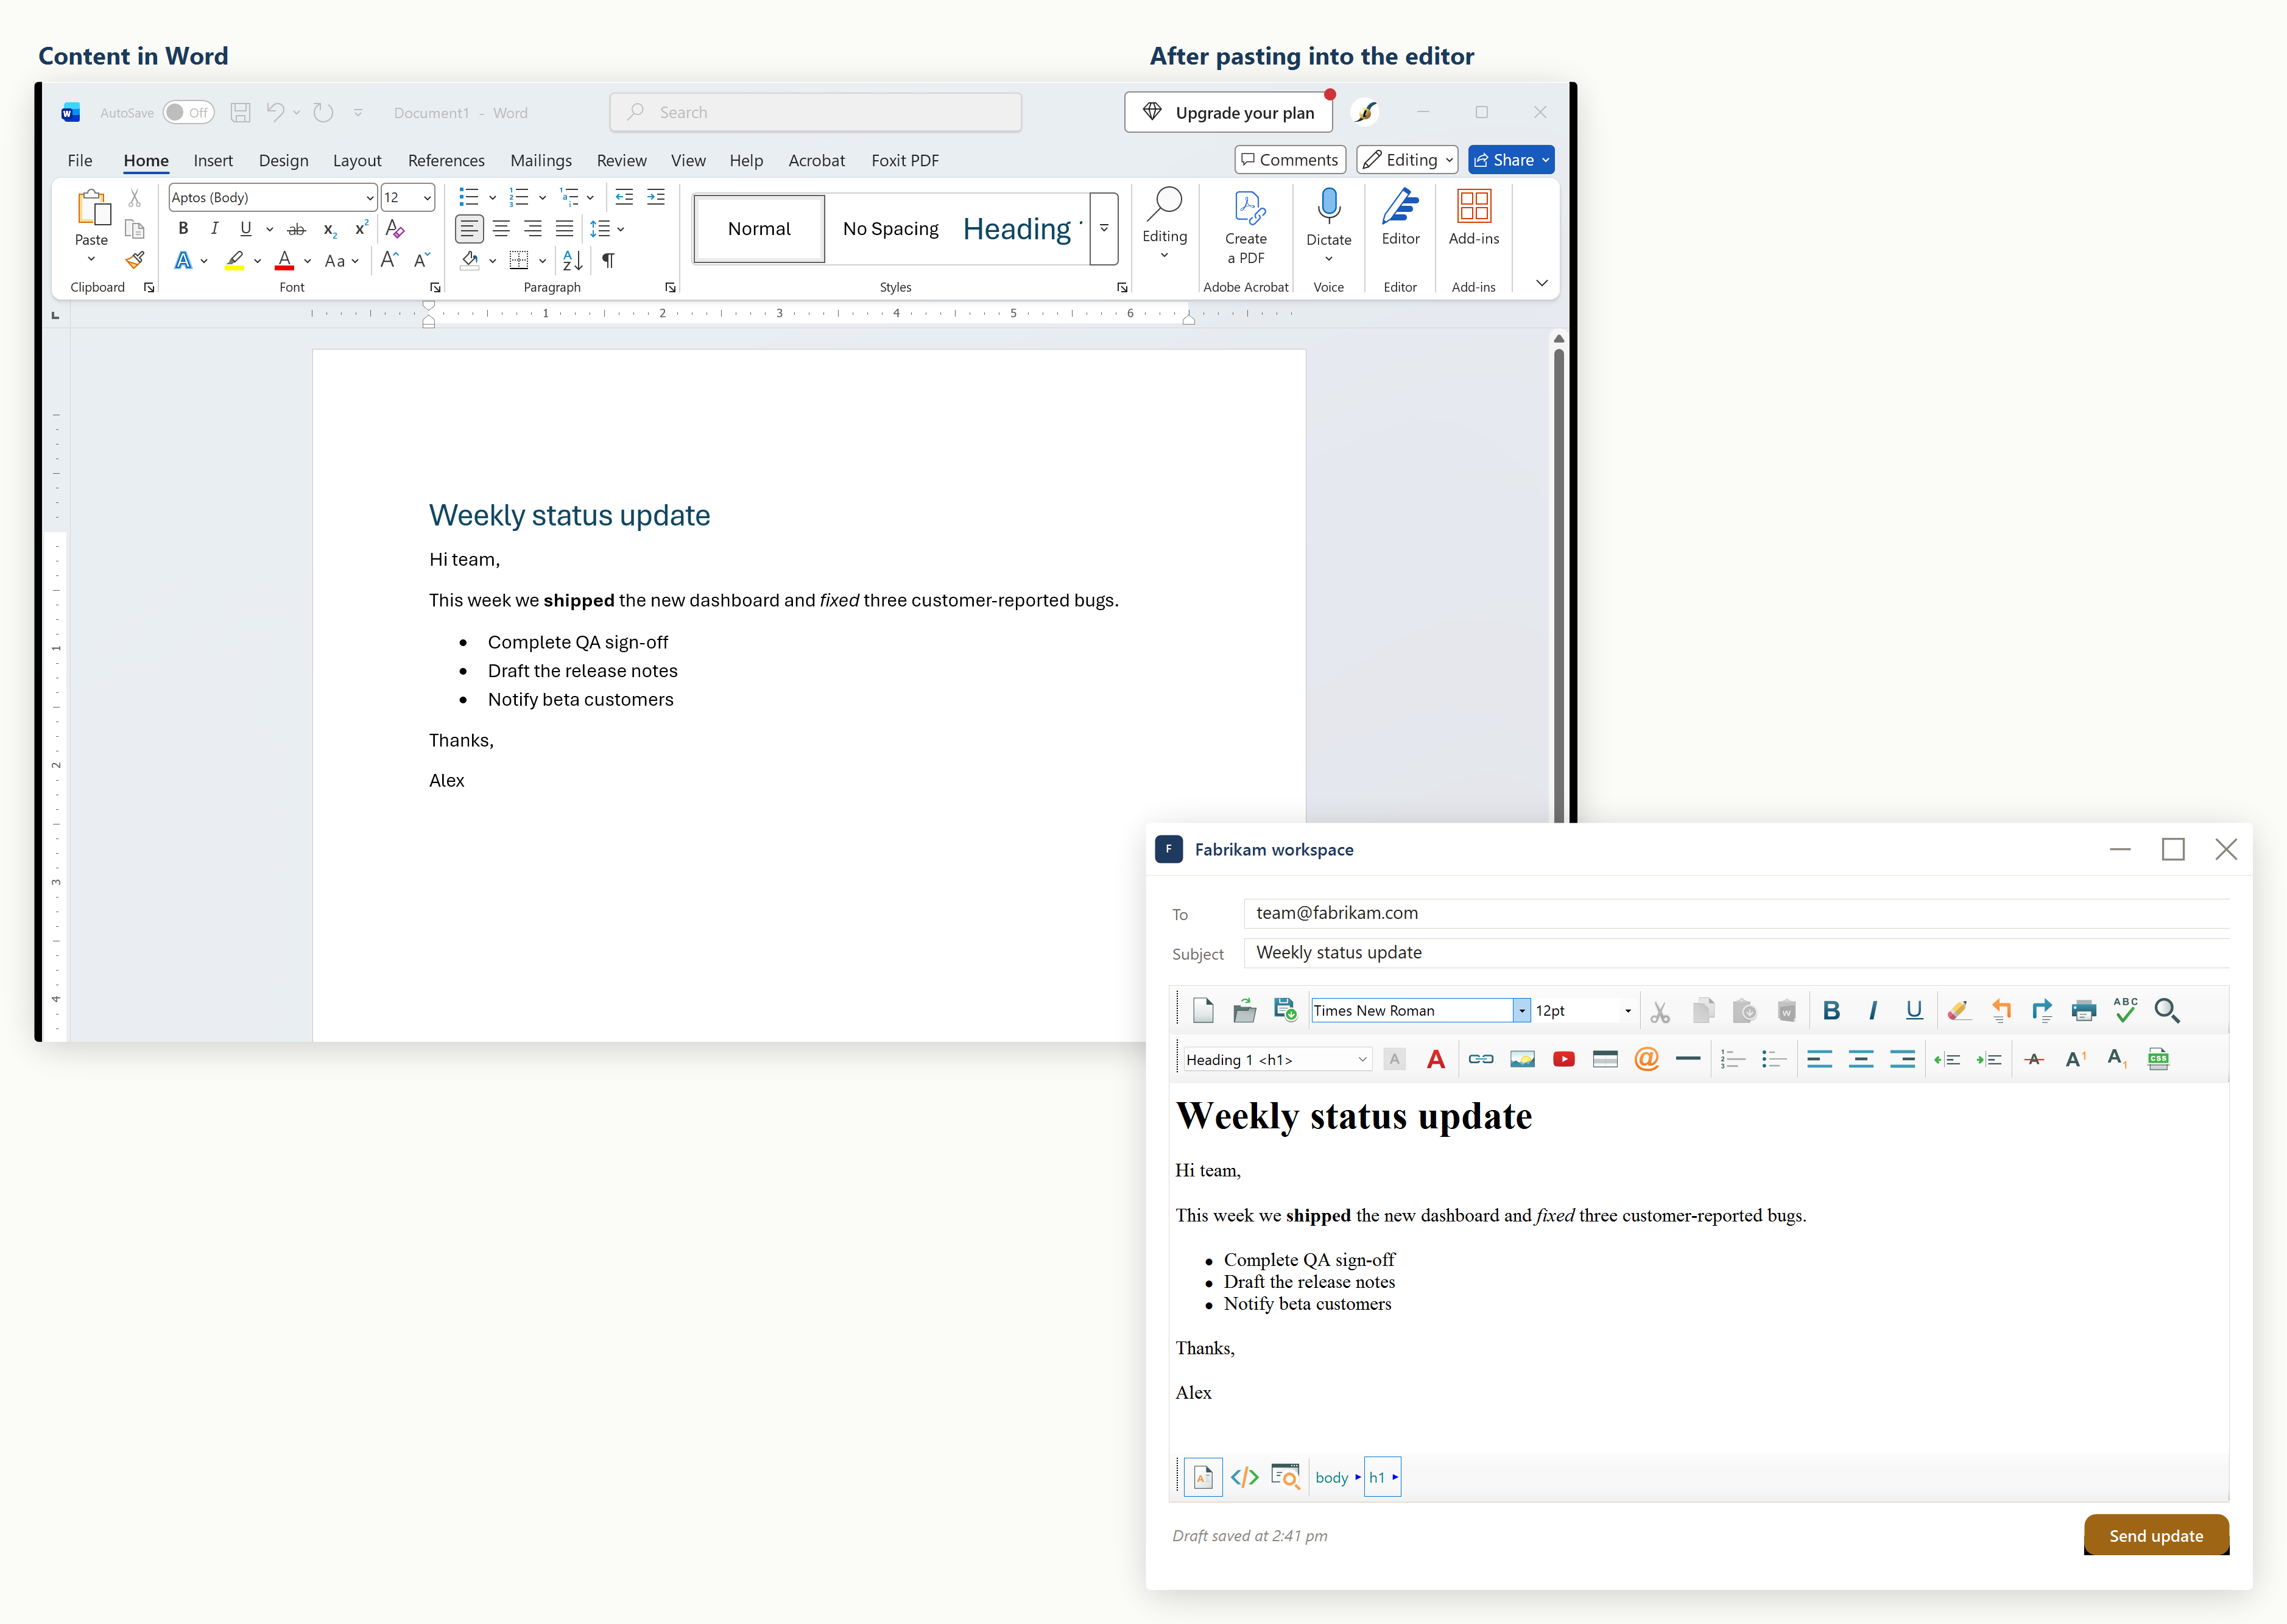Open the References tab in Word
This screenshot has width=2287, height=1624.
[446, 160]
